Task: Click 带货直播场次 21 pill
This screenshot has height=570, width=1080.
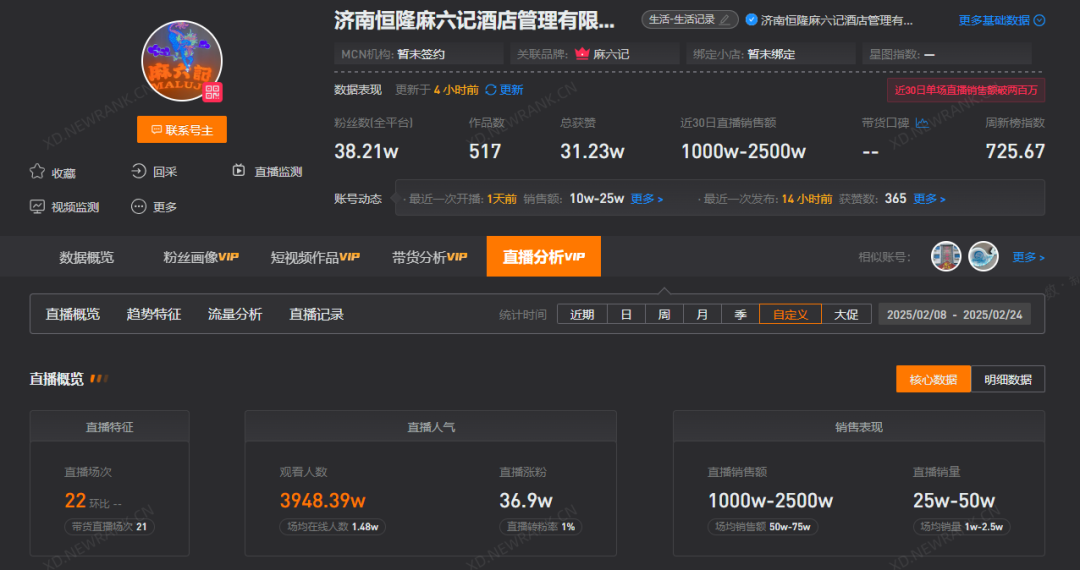Action: (x=110, y=527)
